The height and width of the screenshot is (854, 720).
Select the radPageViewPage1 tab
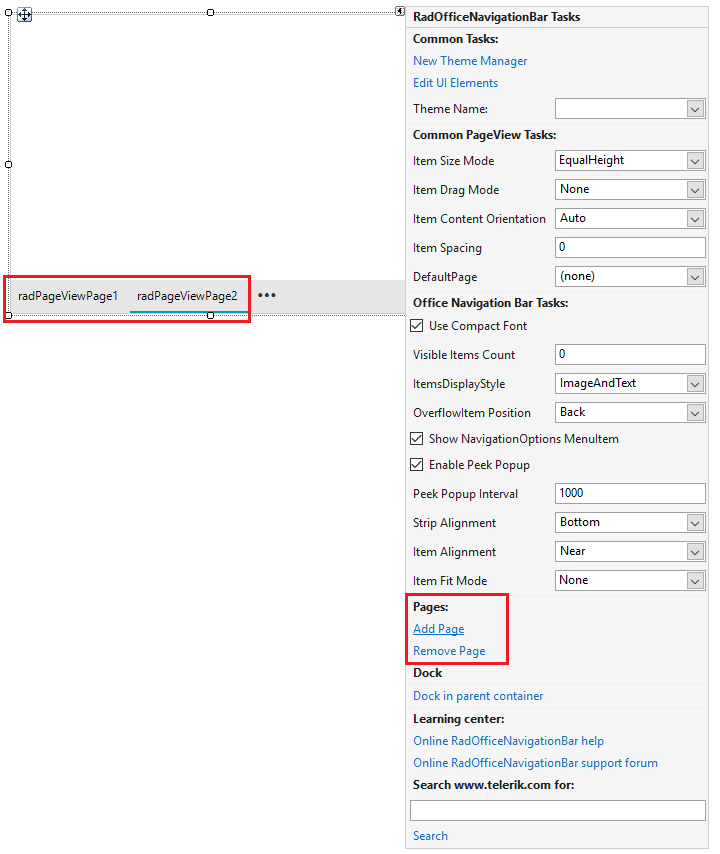(68, 296)
